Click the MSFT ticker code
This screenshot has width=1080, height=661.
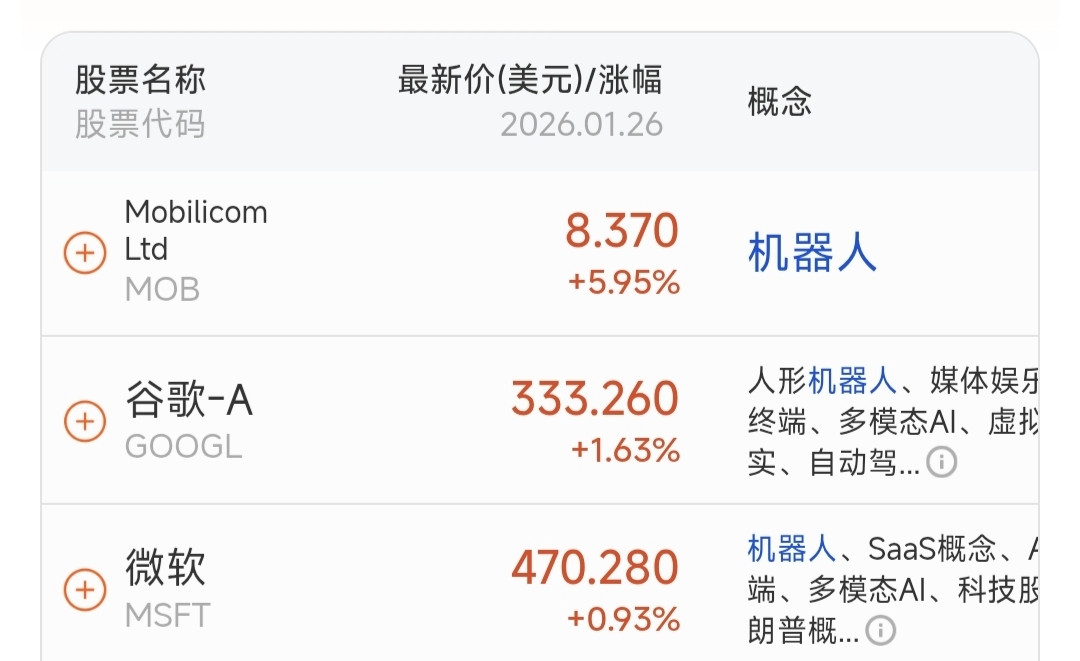[167, 615]
